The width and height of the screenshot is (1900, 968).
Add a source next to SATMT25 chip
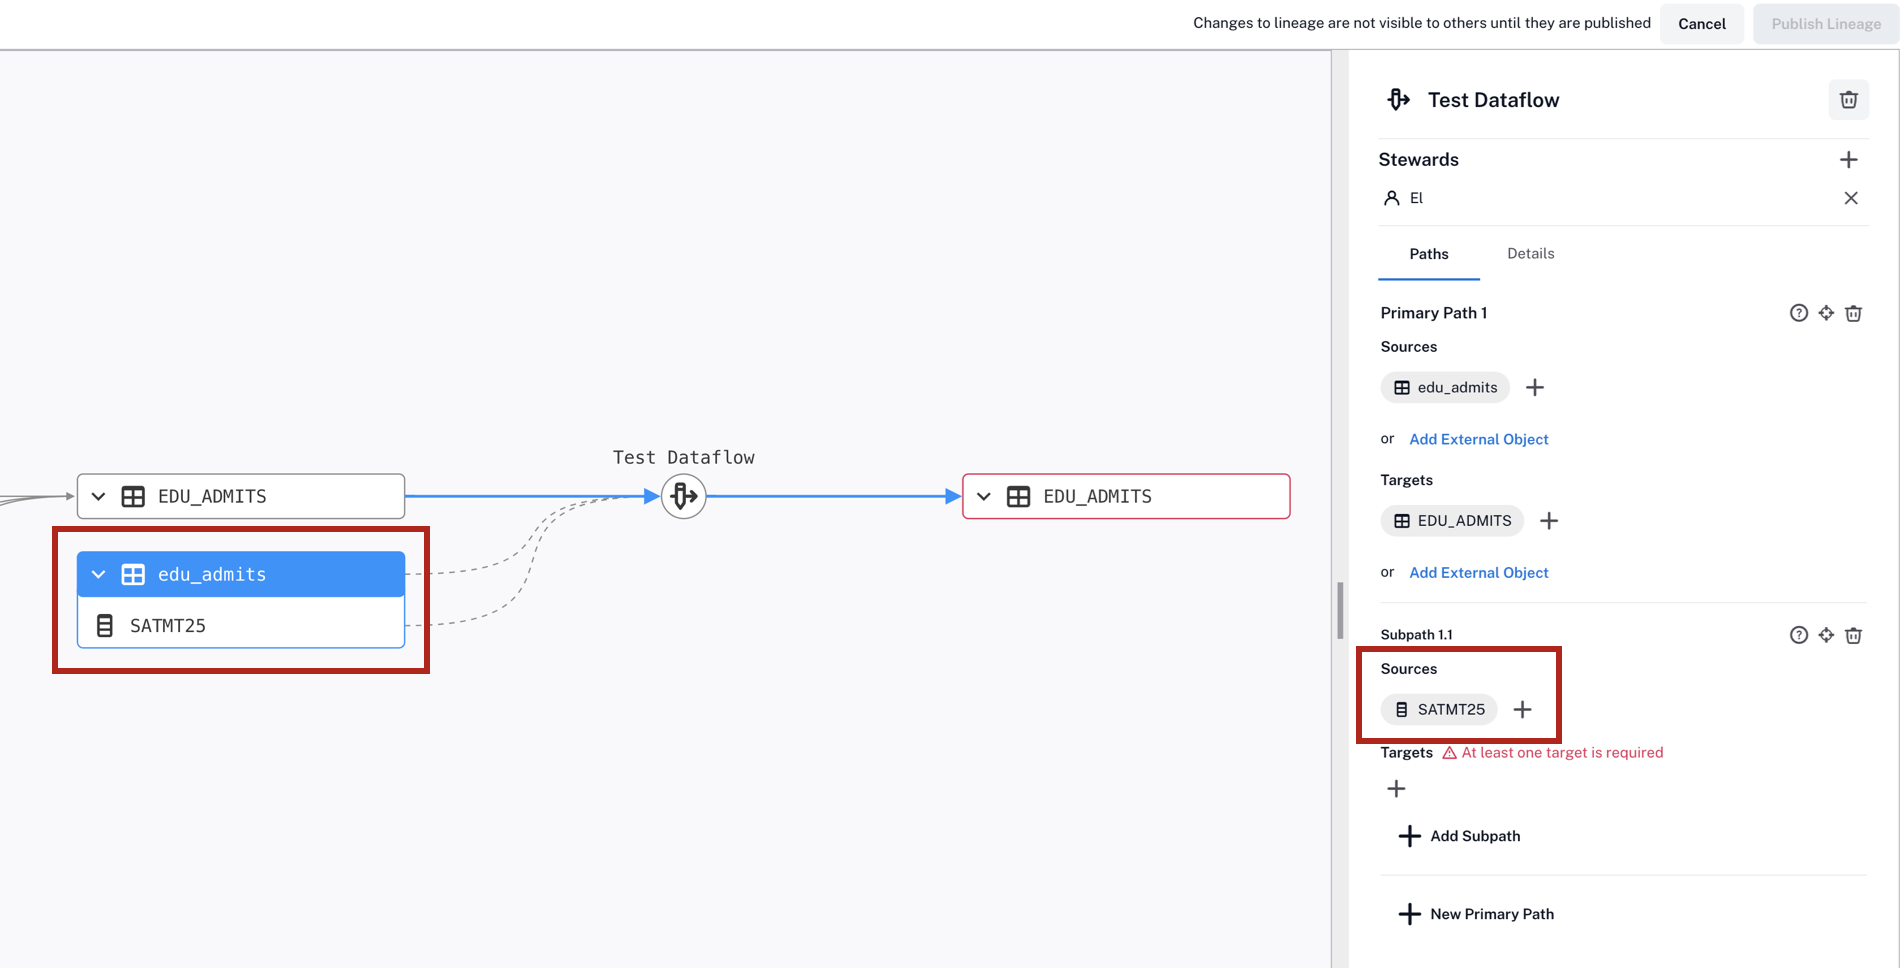click(x=1522, y=709)
